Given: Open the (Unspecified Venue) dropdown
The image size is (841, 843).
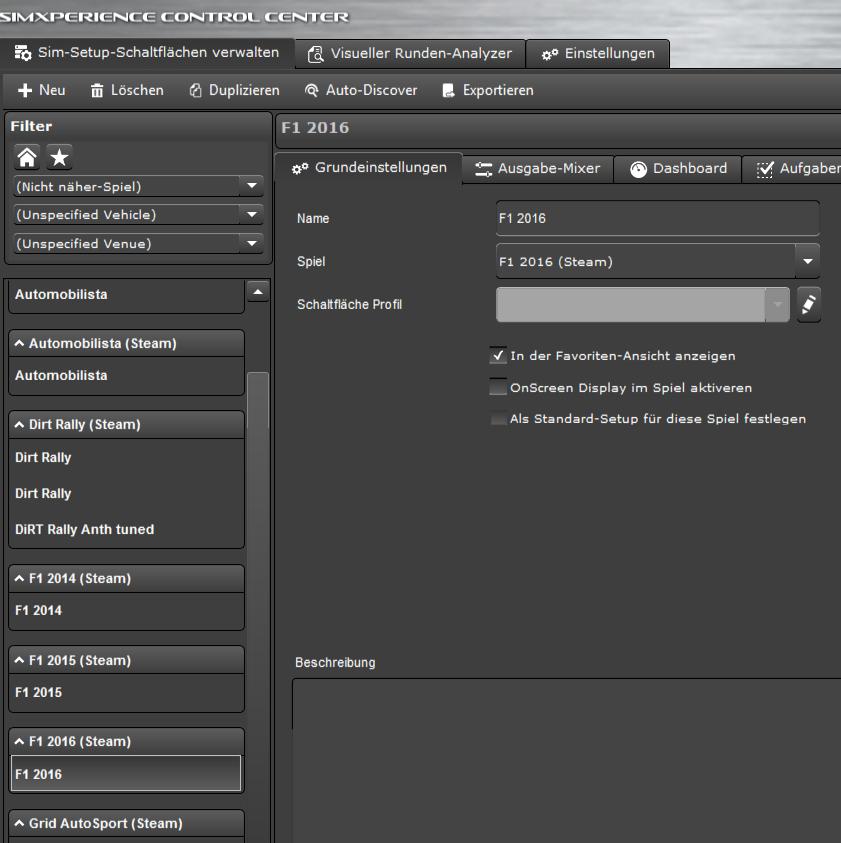Looking at the screenshot, I should coord(252,244).
